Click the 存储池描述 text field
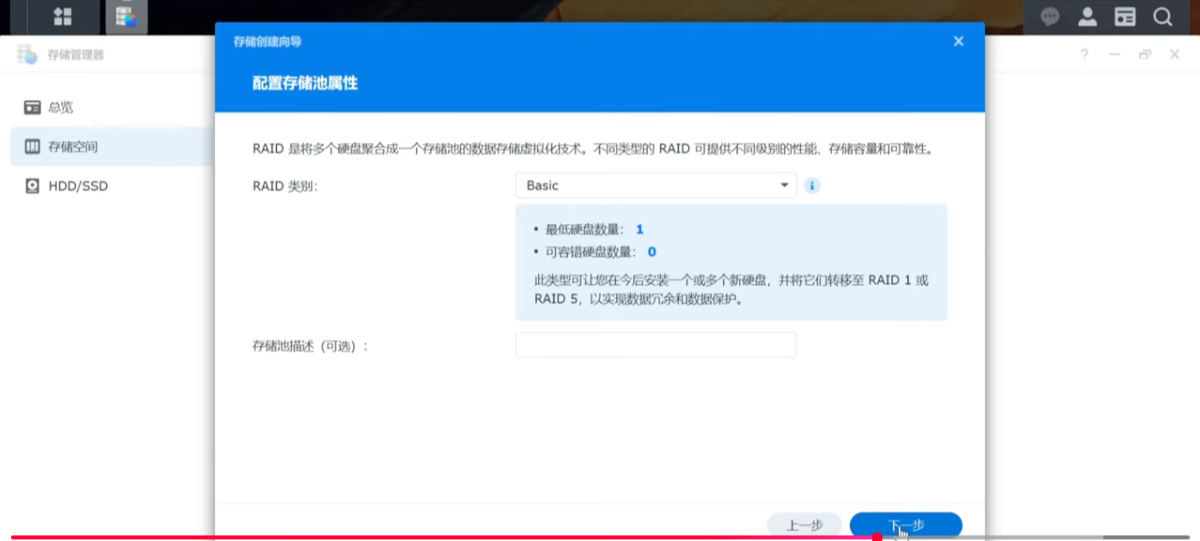The image size is (1200, 541). tap(655, 345)
